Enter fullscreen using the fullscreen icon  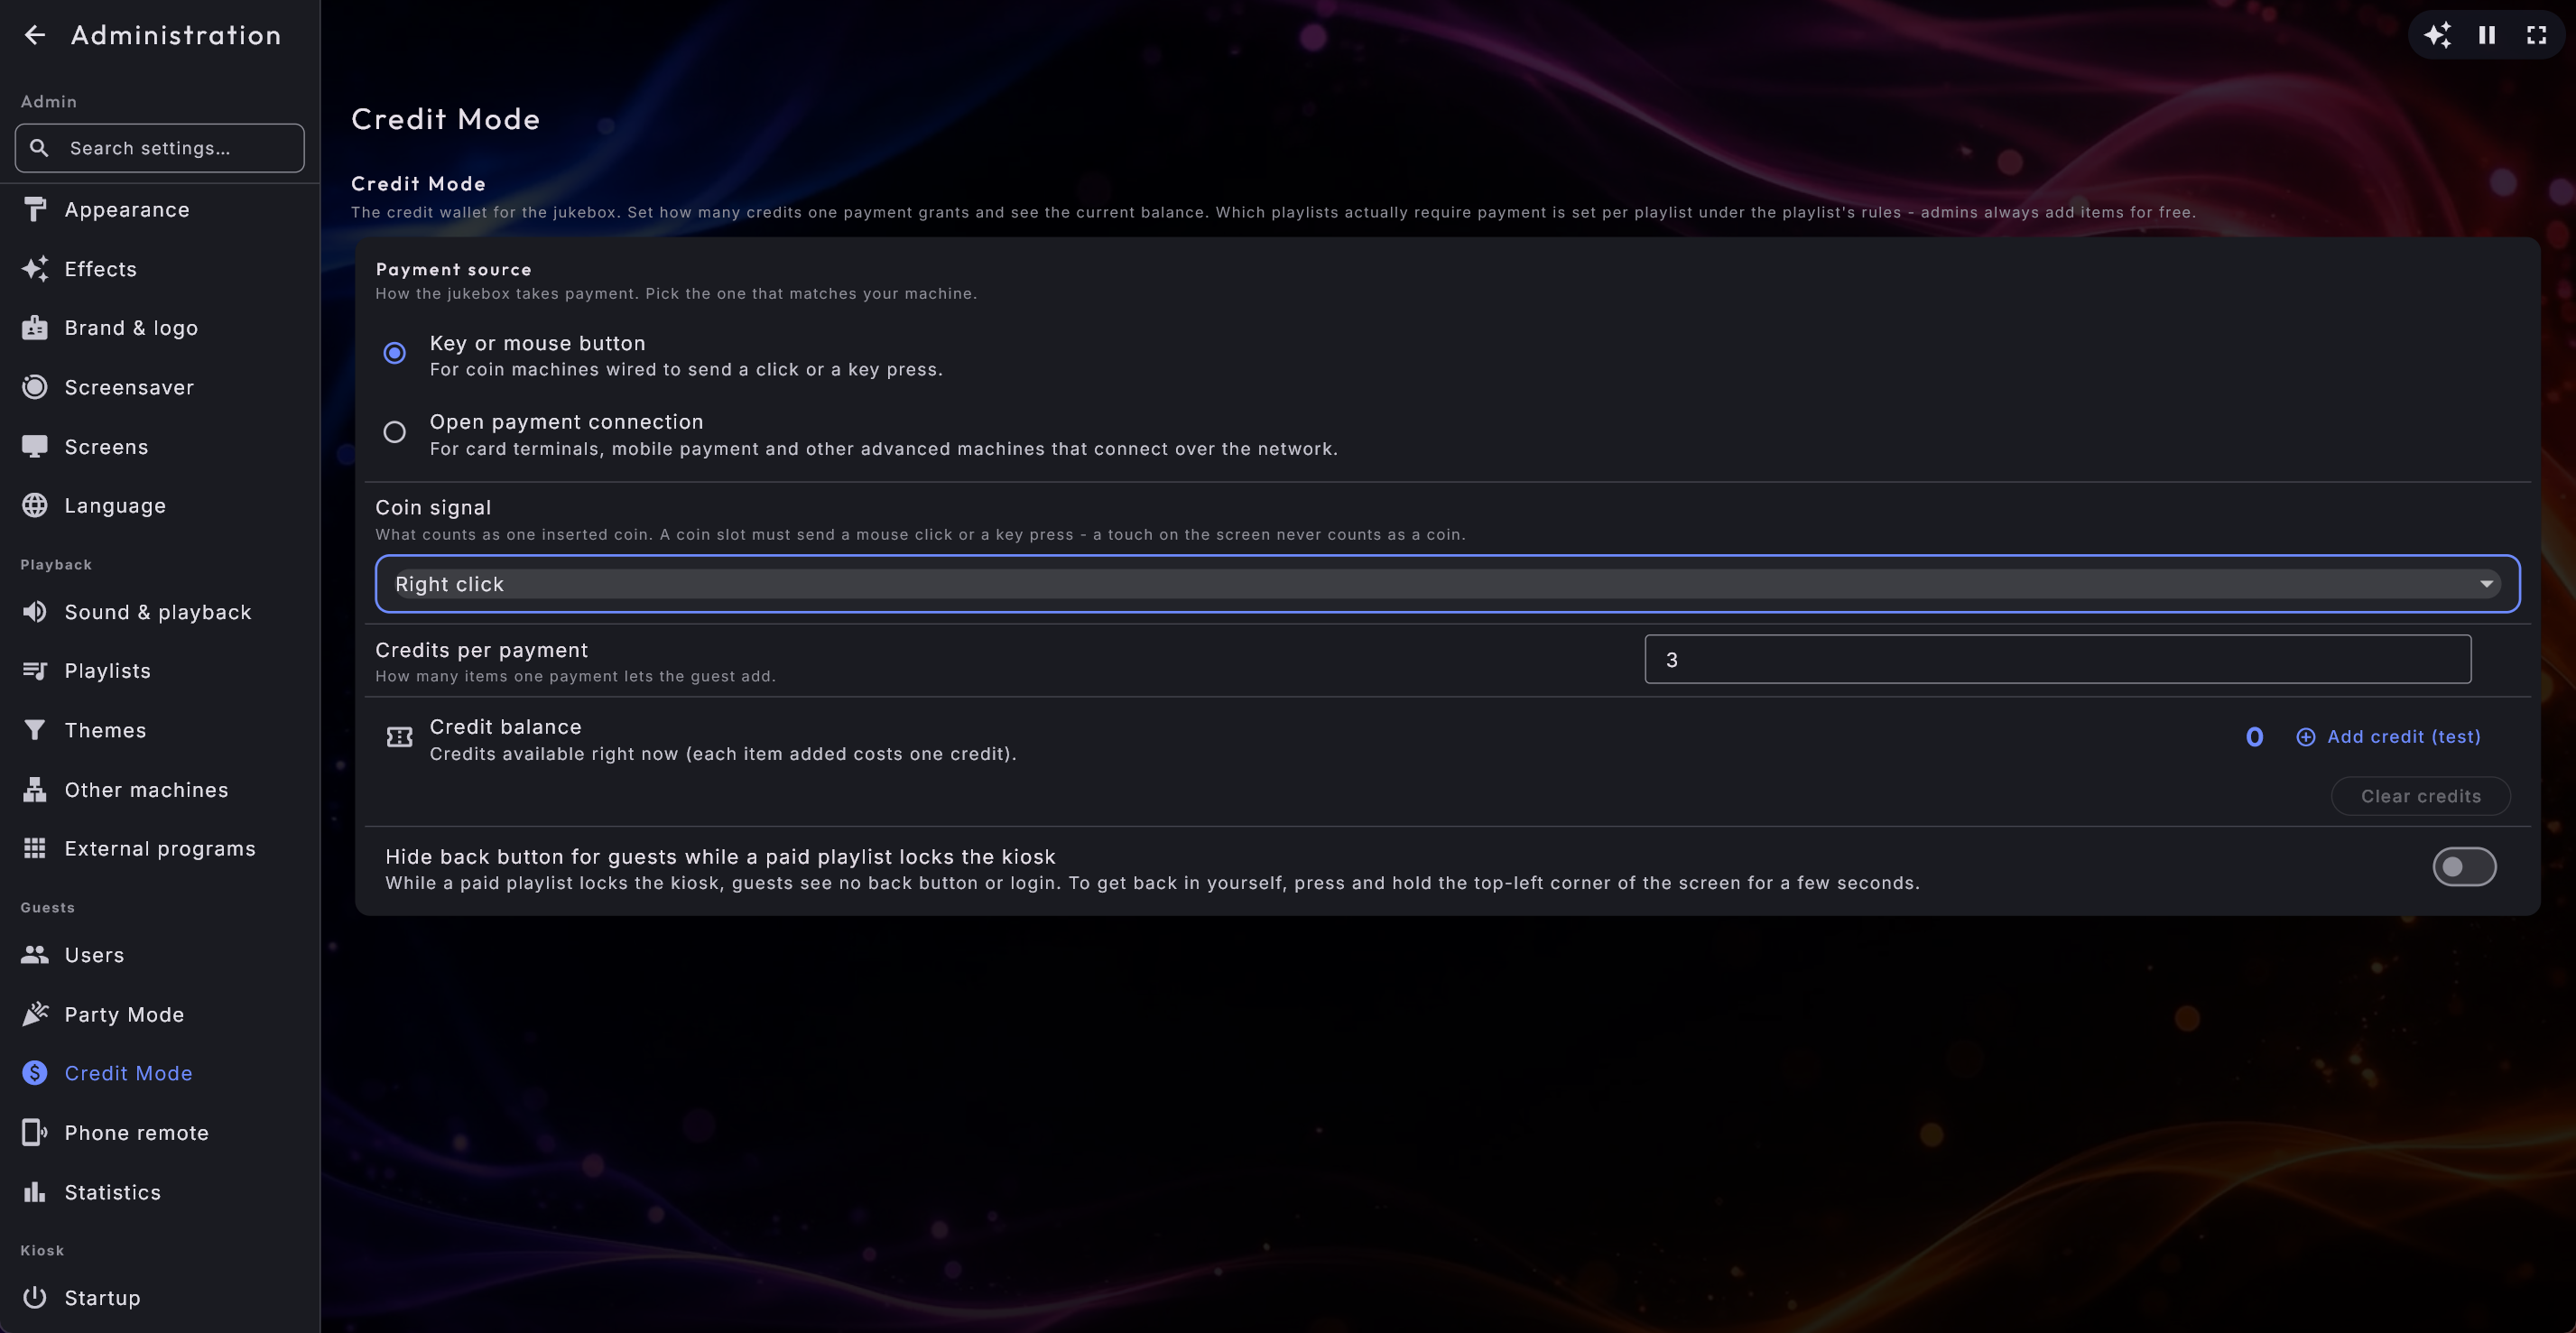(x=2537, y=35)
